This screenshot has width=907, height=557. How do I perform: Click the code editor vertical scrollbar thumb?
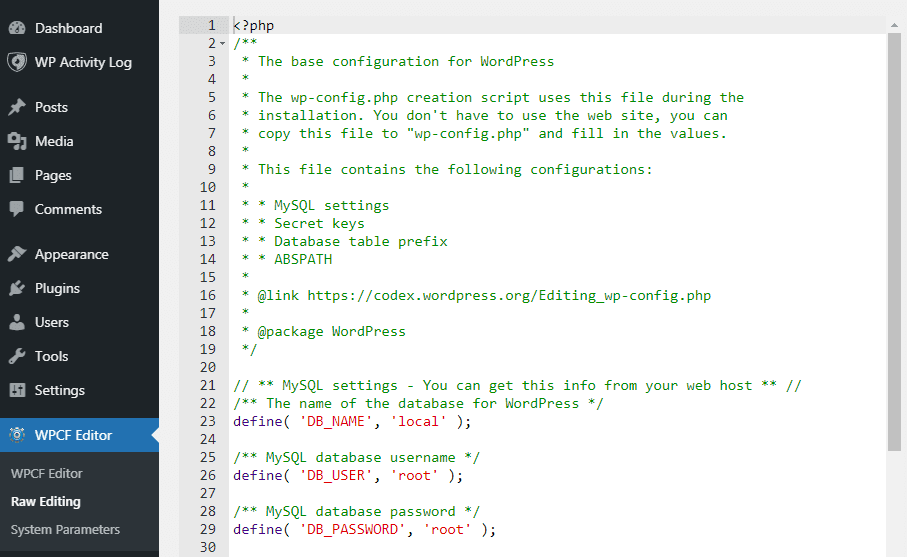(894, 242)
